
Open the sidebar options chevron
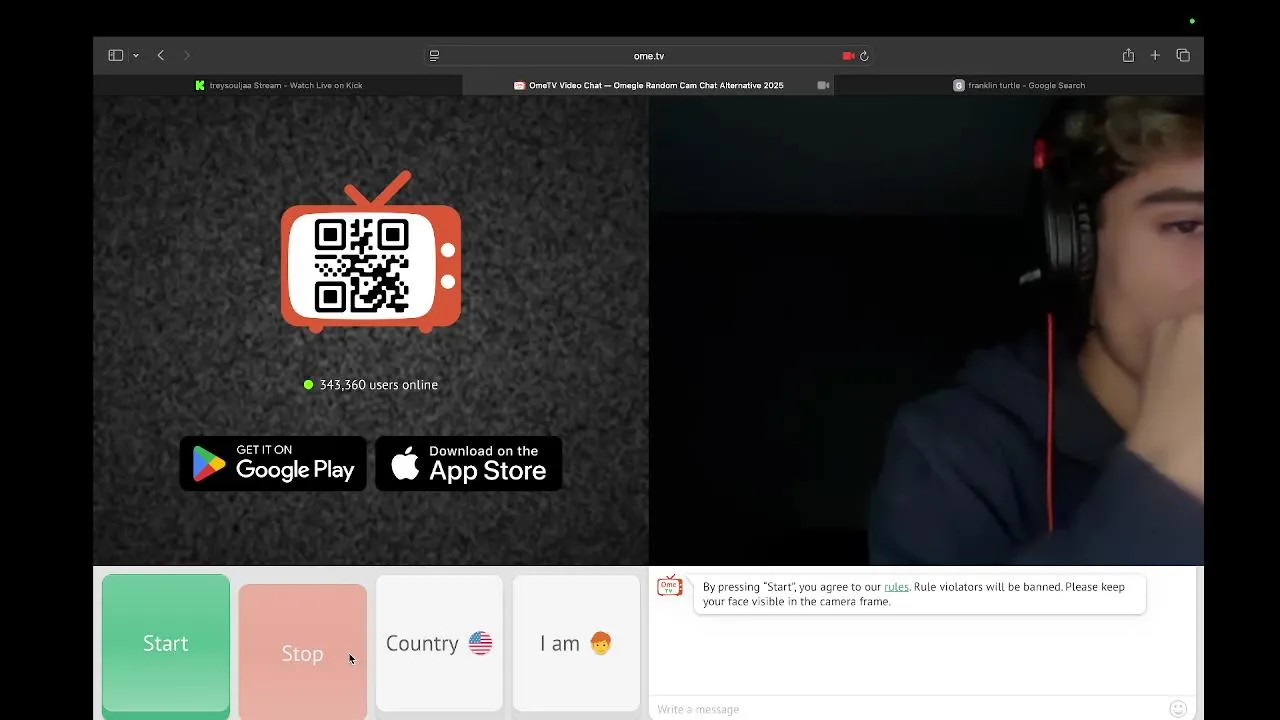[136, 56]
